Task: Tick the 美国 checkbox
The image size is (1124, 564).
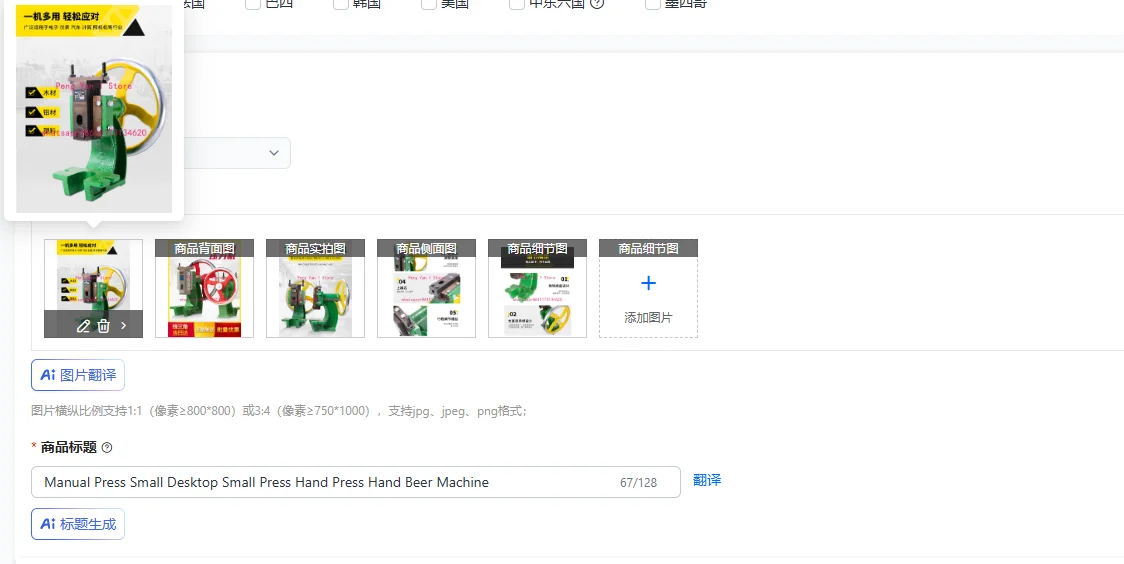Action: [429, 4]
